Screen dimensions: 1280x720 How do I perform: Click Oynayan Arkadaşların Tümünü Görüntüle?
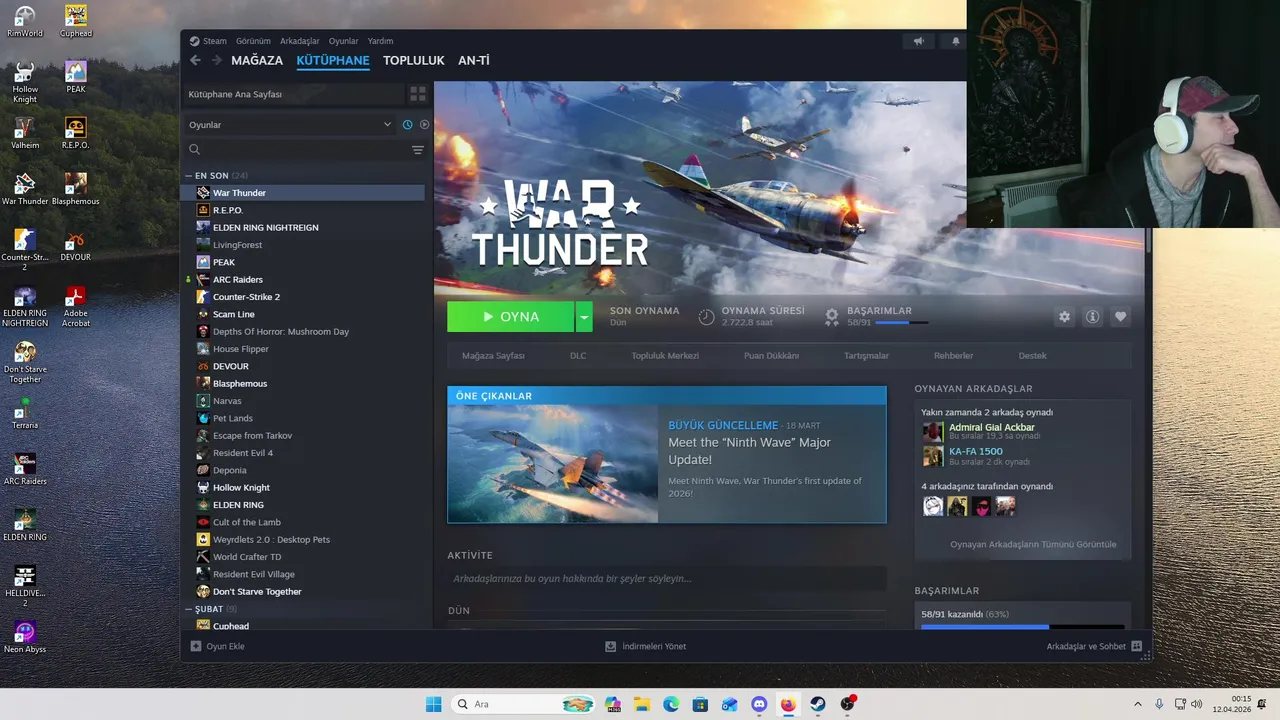click(1033, 545)
